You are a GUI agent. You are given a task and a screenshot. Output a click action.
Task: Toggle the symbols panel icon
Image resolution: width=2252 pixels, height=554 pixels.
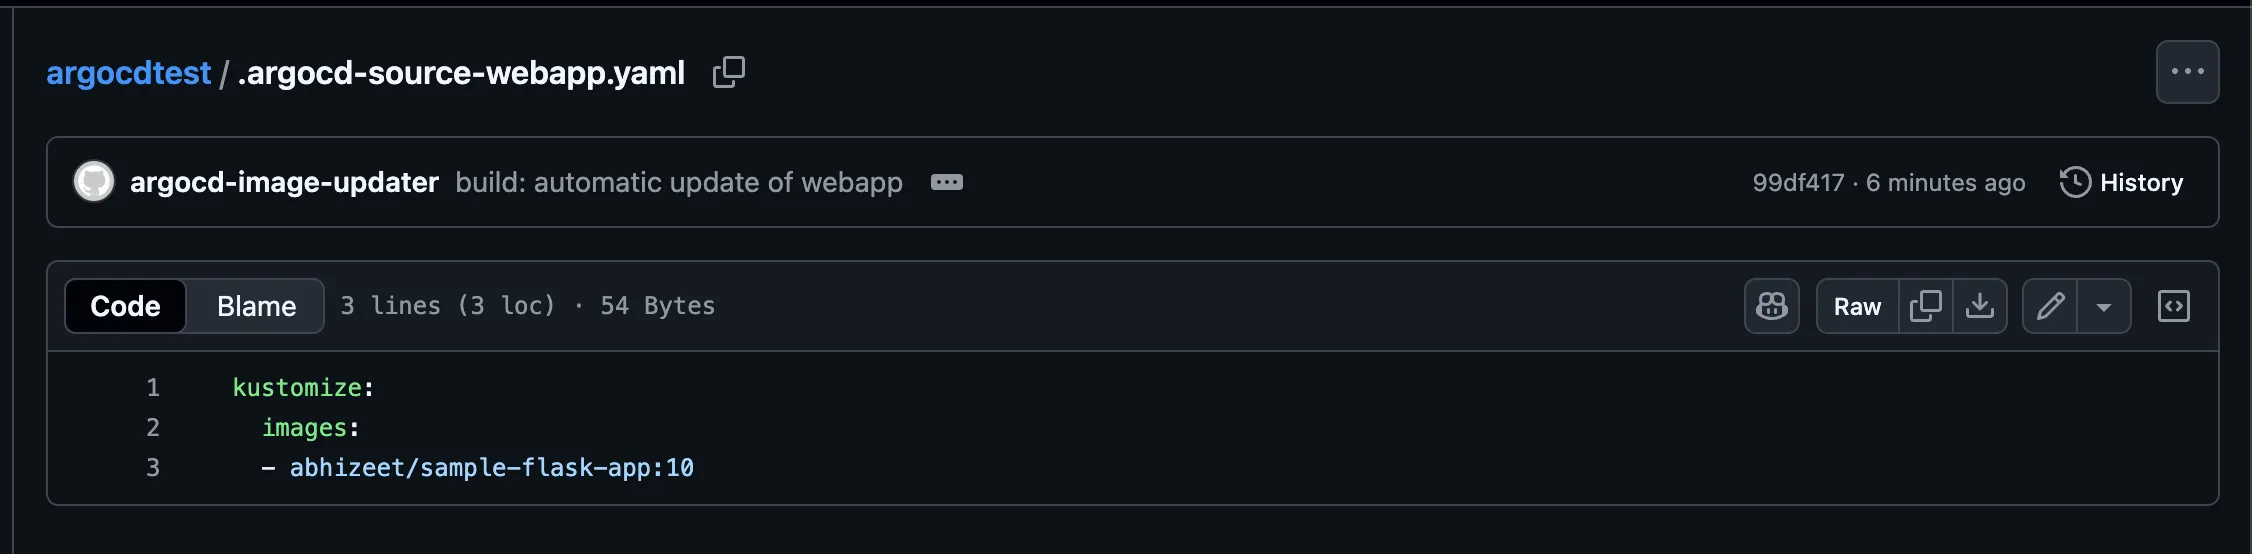(x=2173, y=306)
